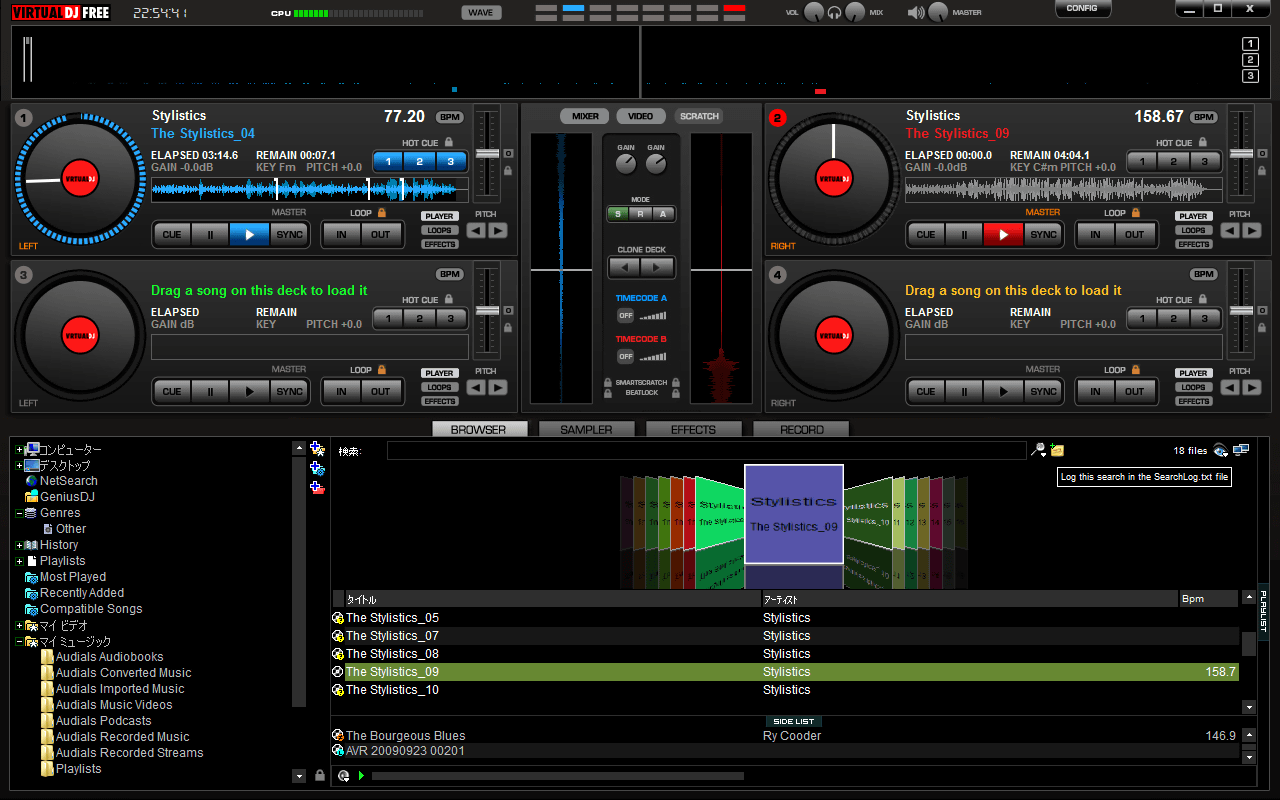Click the green prelisten play arrow
This screenshot has width=1280, height=800.
coord(361,776)
